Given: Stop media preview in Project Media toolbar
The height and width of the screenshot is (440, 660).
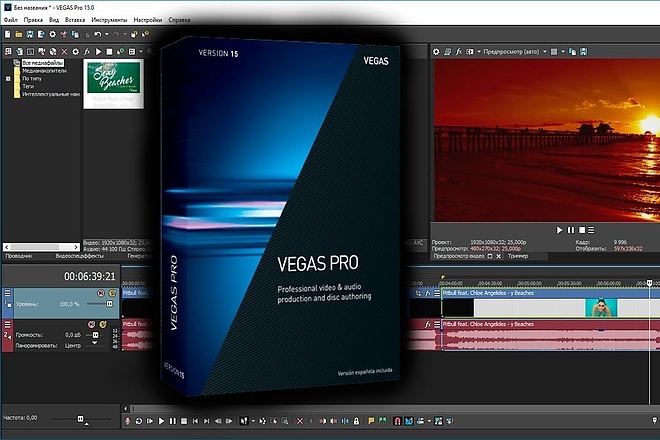Looking at the screenshot, I should point(109,51).
